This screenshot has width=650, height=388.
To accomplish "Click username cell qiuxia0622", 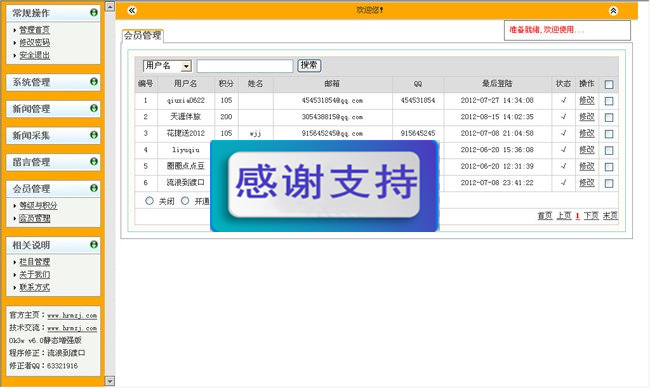I will [186, 100].
